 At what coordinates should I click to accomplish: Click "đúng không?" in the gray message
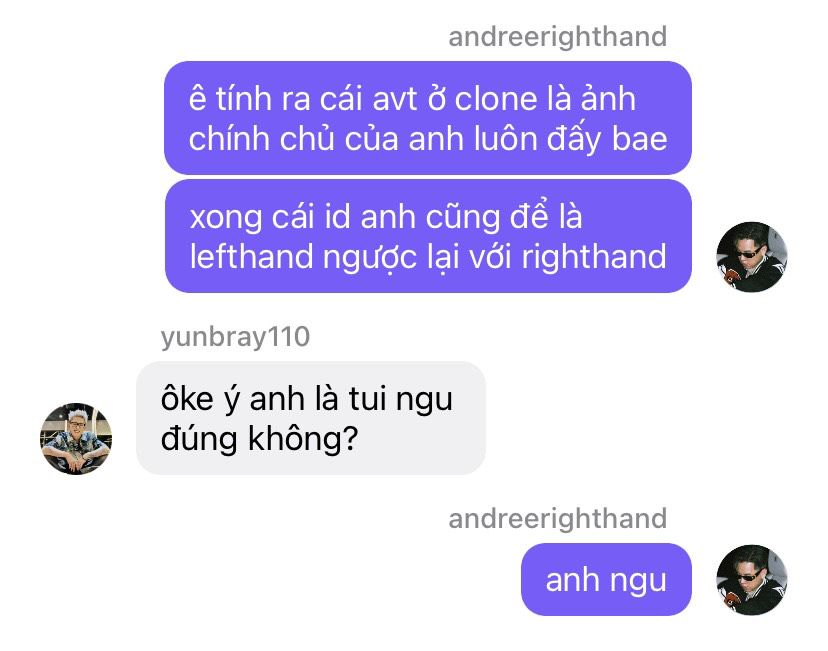(x=259, y=439)
